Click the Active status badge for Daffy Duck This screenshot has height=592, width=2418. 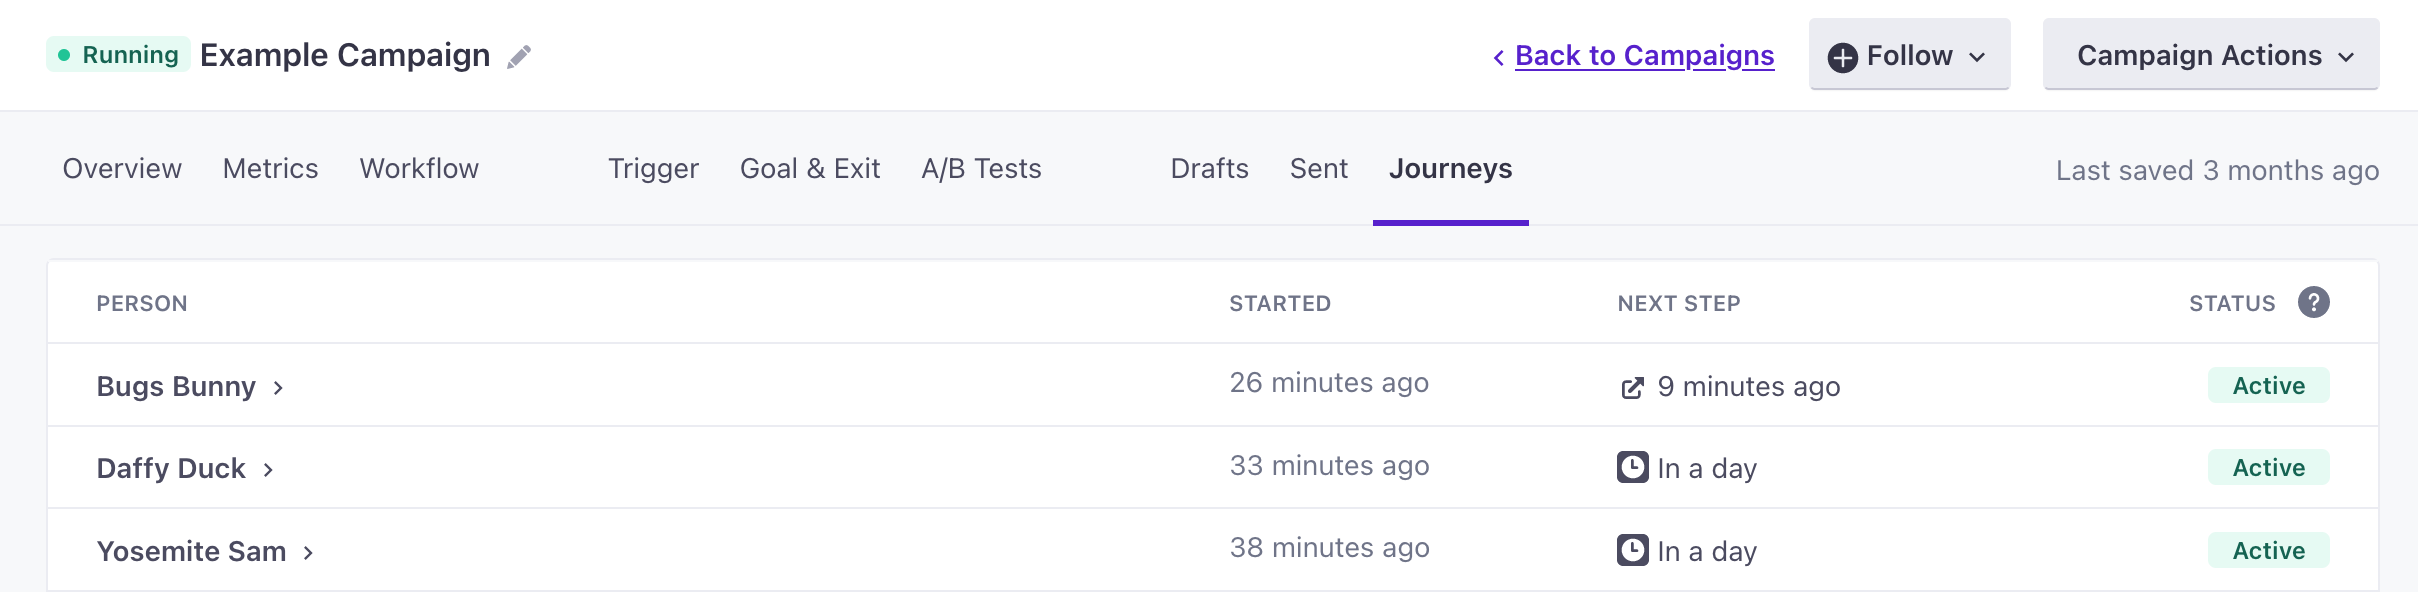[2268, 468]
